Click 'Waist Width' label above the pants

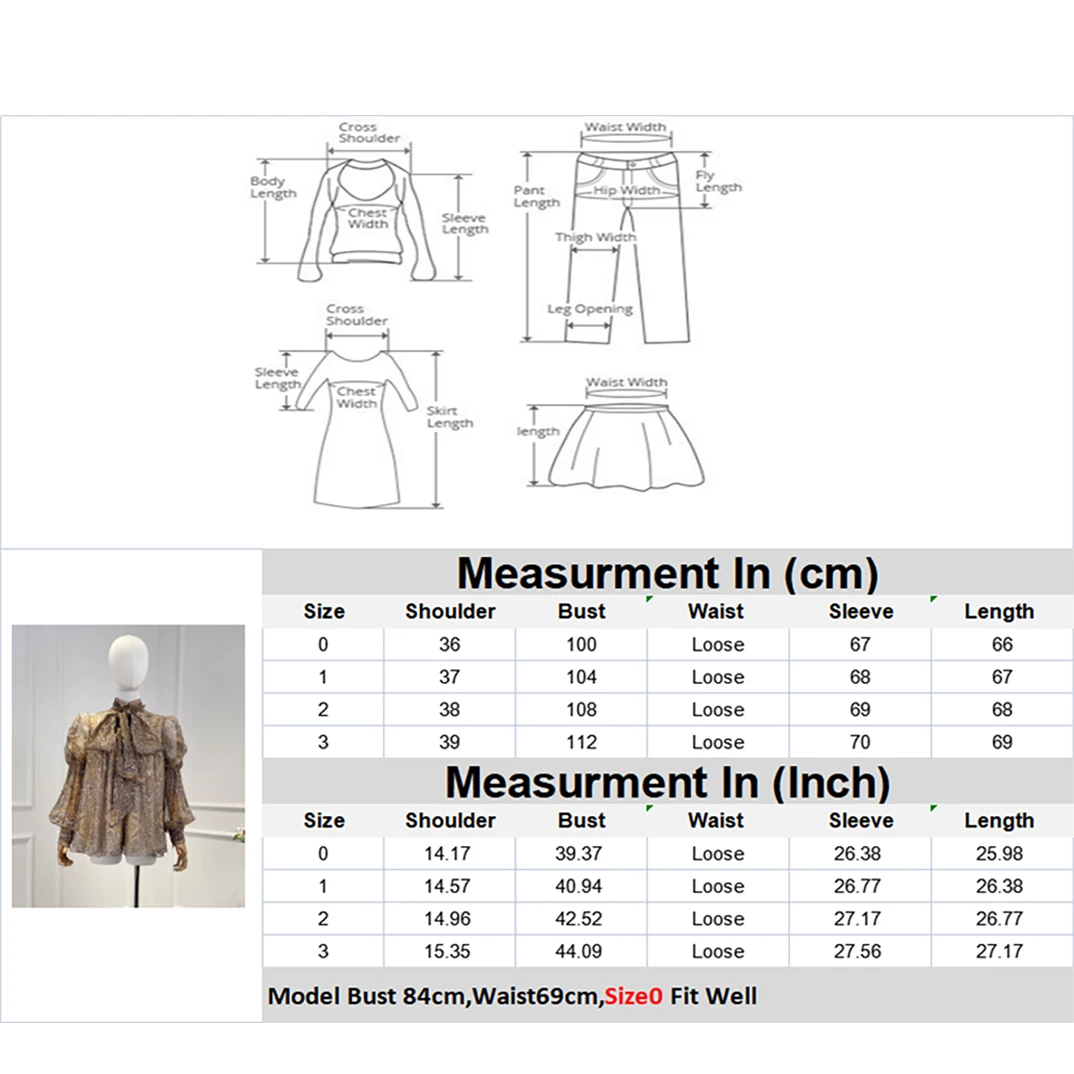pos(625,127)
